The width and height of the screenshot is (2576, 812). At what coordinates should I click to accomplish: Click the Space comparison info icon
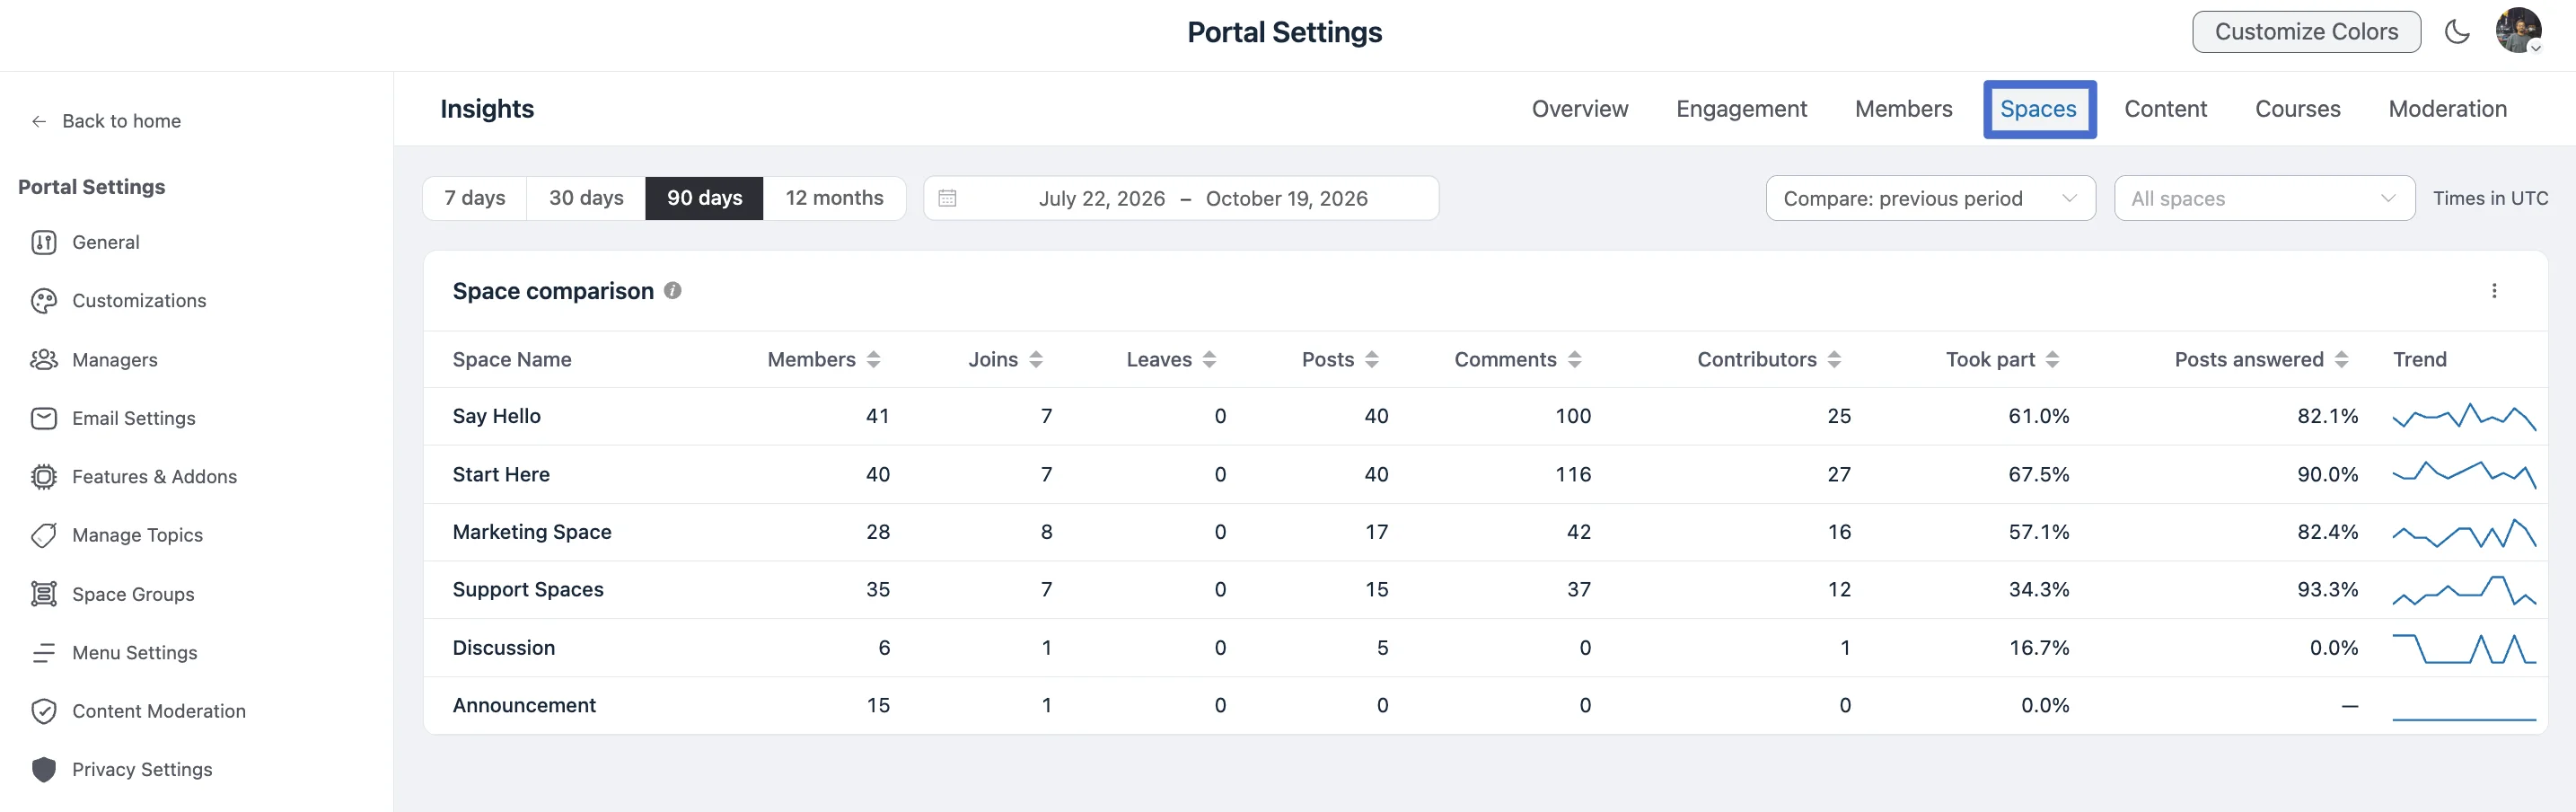point(673,291)
